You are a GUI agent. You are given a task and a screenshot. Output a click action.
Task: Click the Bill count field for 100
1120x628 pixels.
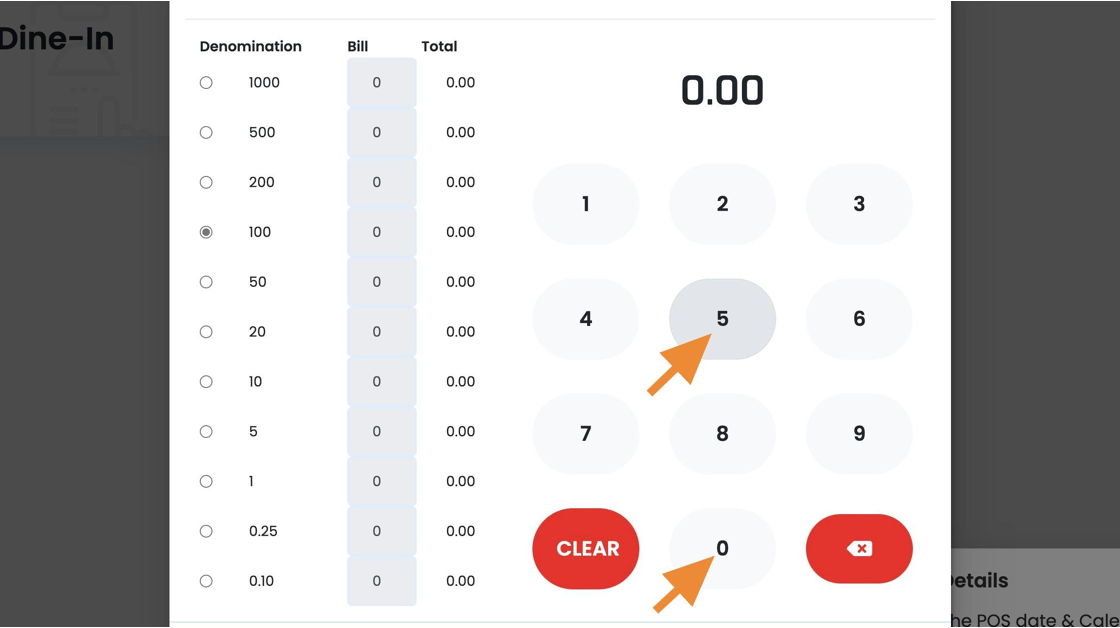[381, 232]
